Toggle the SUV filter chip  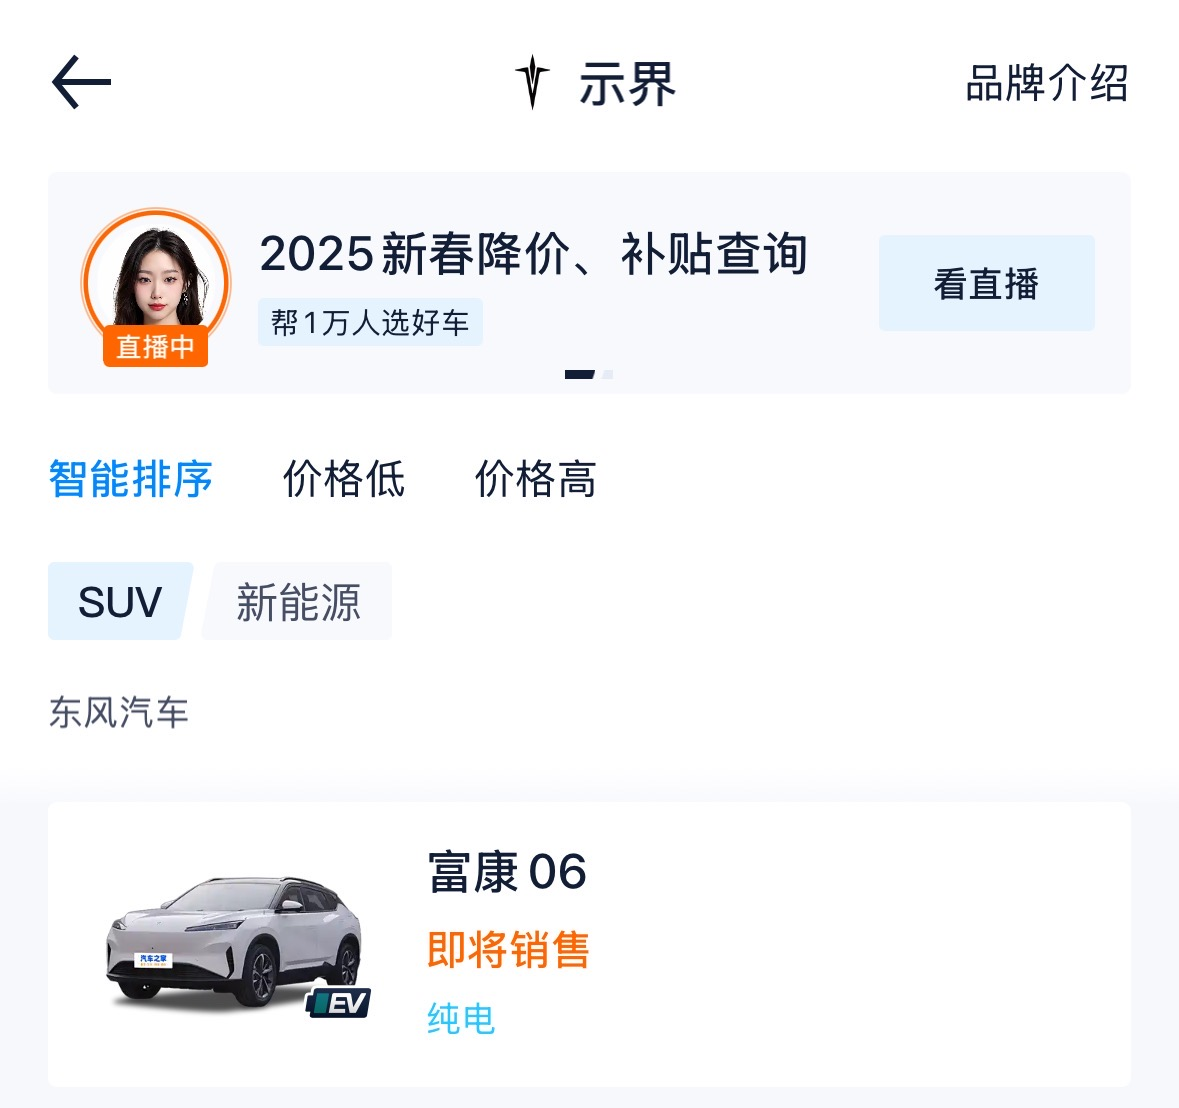pos(120,602)
